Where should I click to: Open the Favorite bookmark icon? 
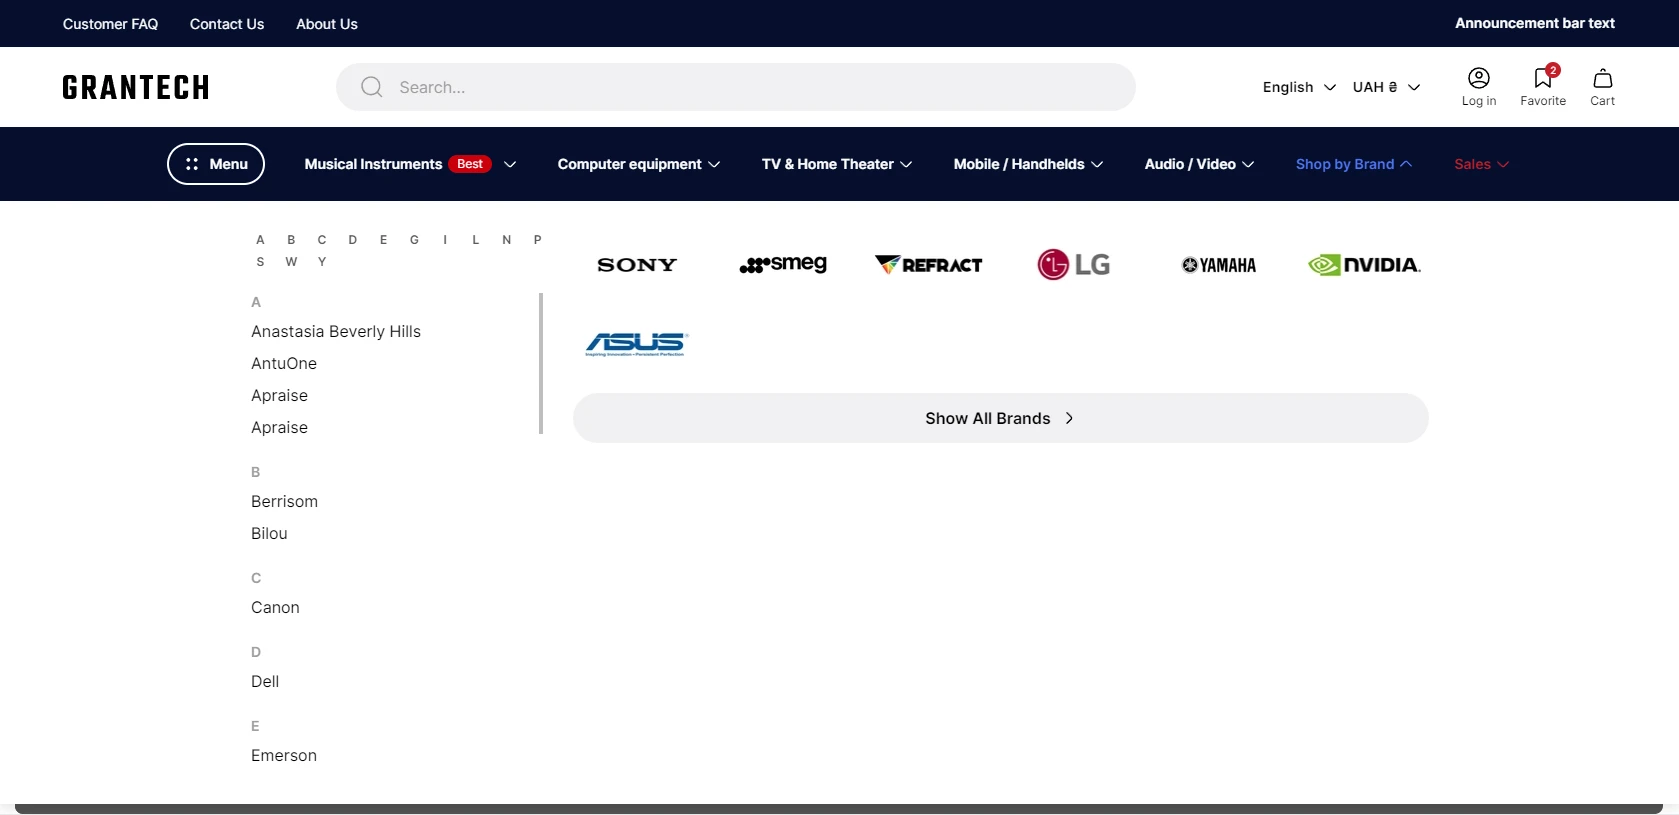coord(1543,78)
